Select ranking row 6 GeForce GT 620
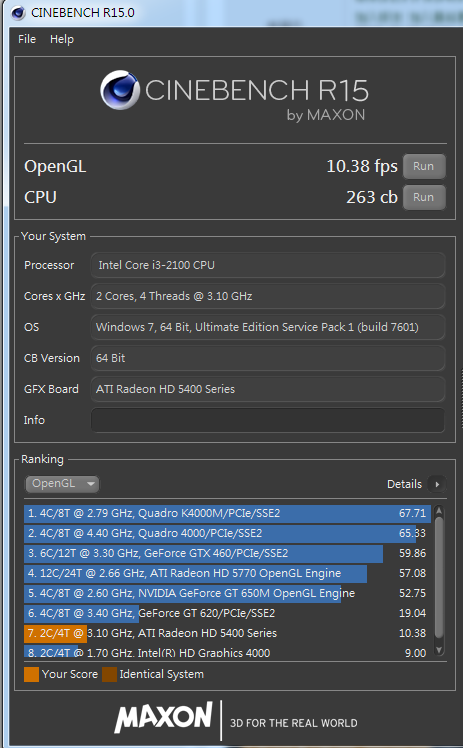The image size is (463, 748). pyautogui.click(x=227, y=613)
